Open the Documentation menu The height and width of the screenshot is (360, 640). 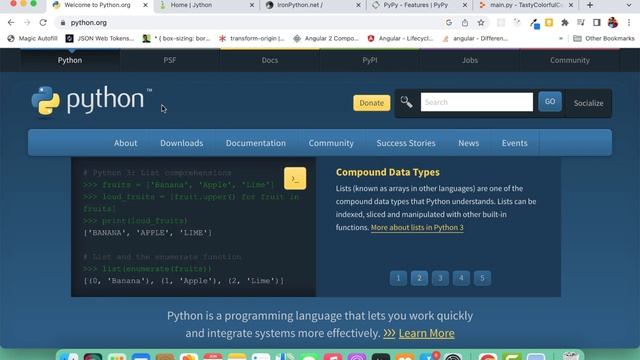[256, 143]
